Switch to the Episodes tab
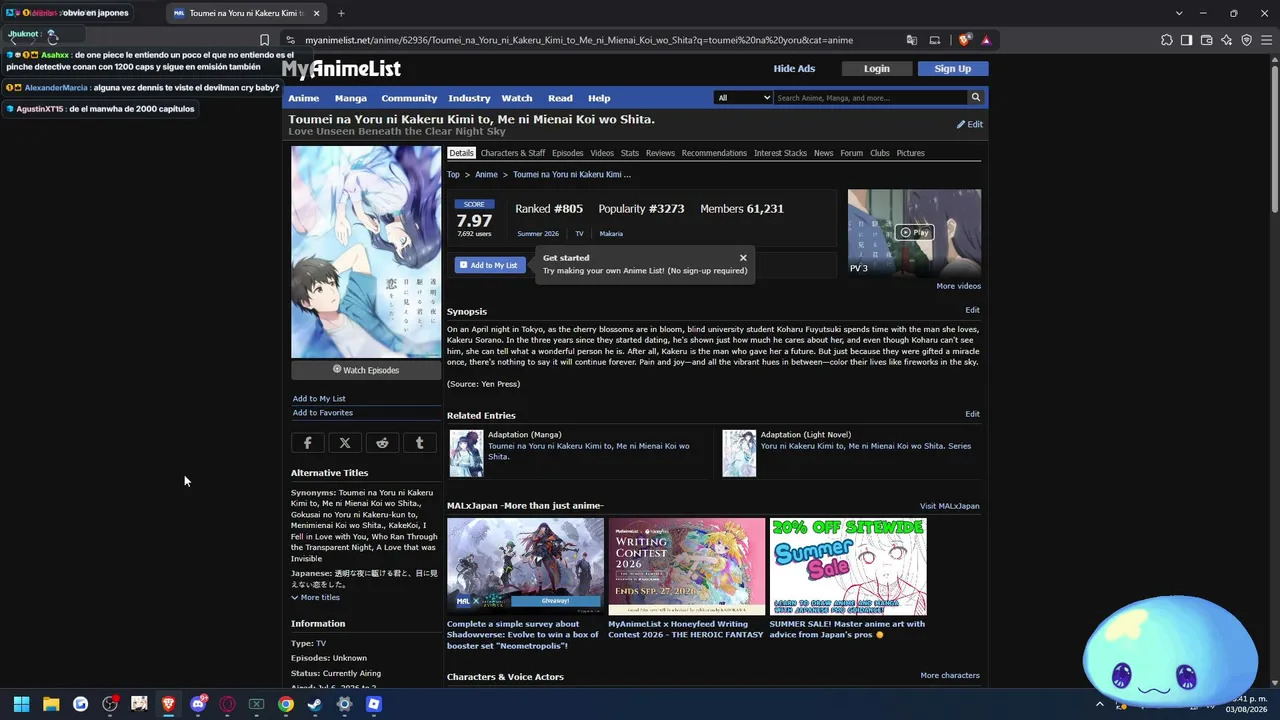 click(568, 153)
